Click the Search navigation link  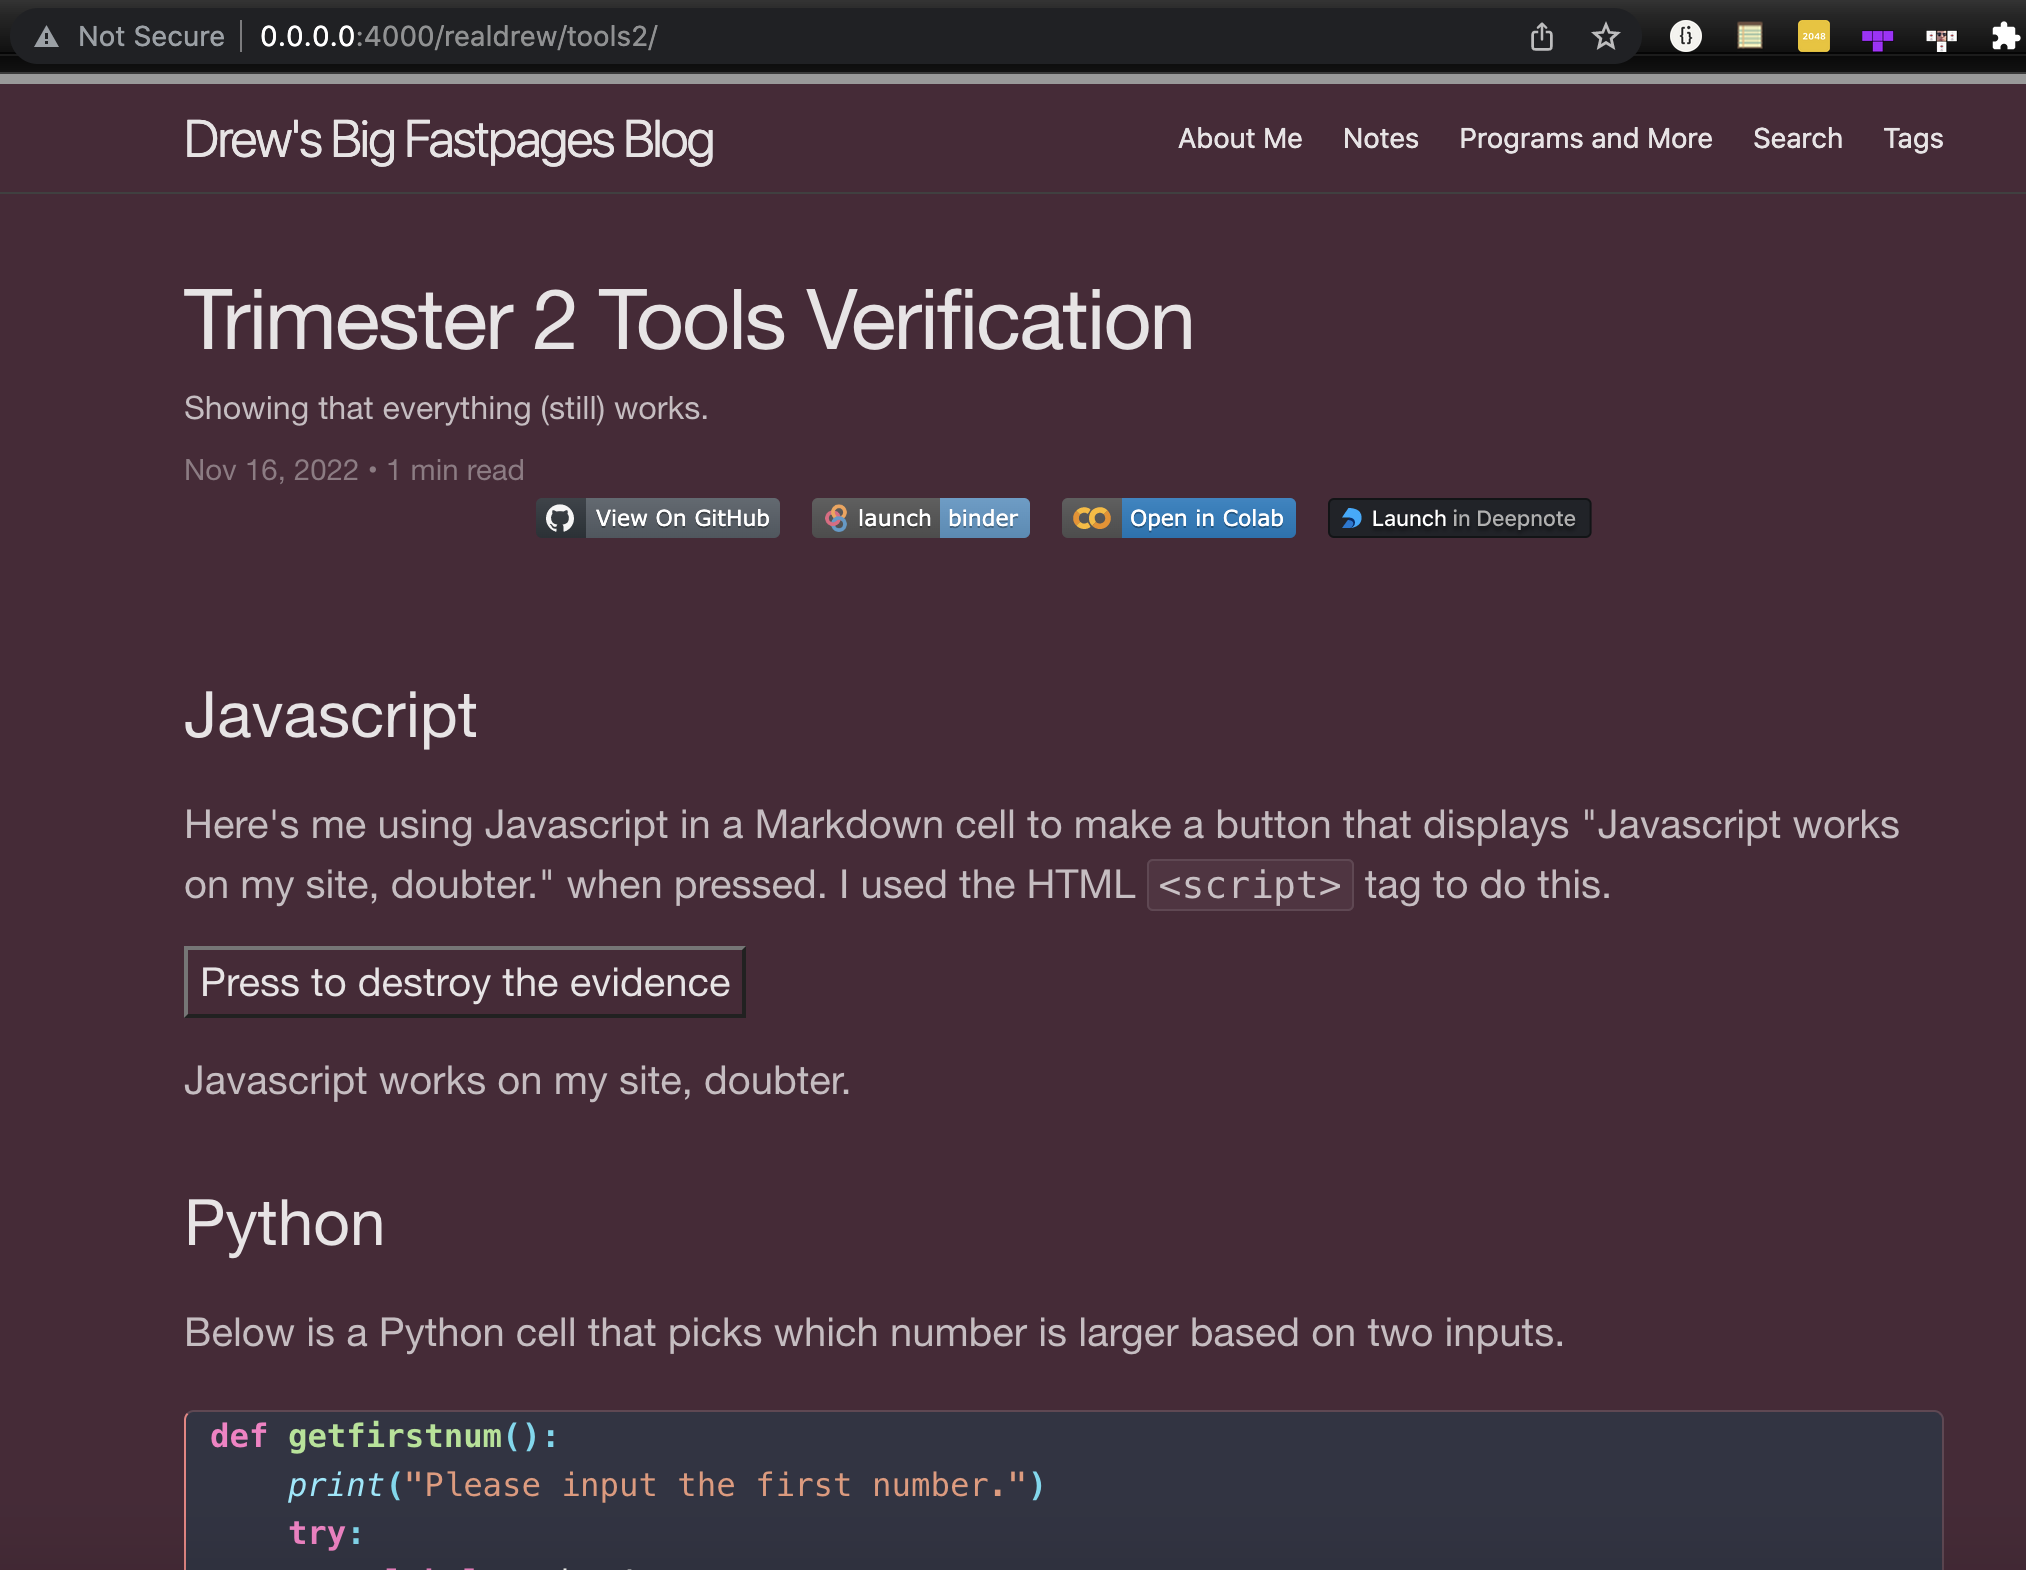coord(1797,138)
